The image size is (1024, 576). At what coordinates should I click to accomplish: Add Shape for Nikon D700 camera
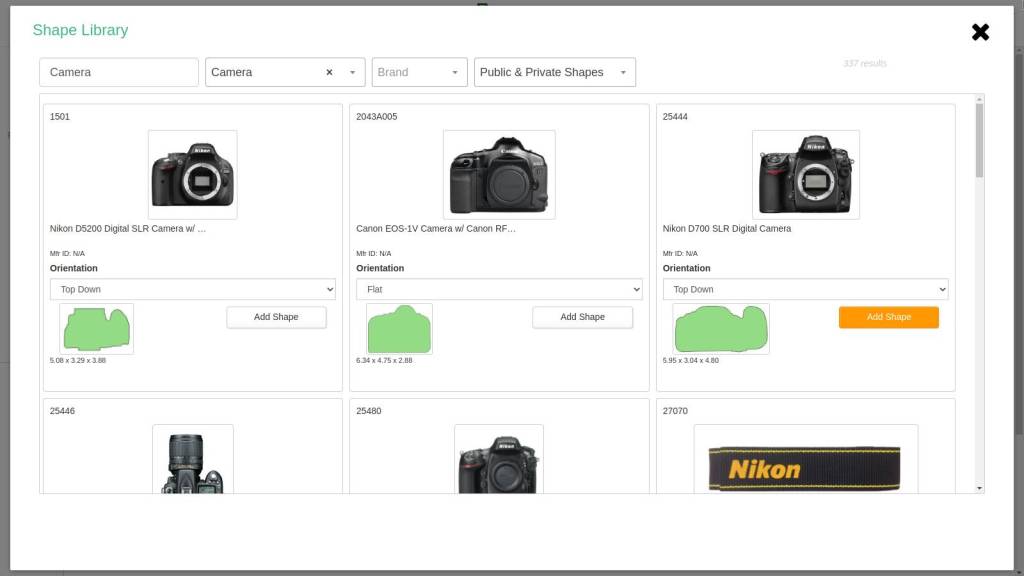(x=889, y=317)
